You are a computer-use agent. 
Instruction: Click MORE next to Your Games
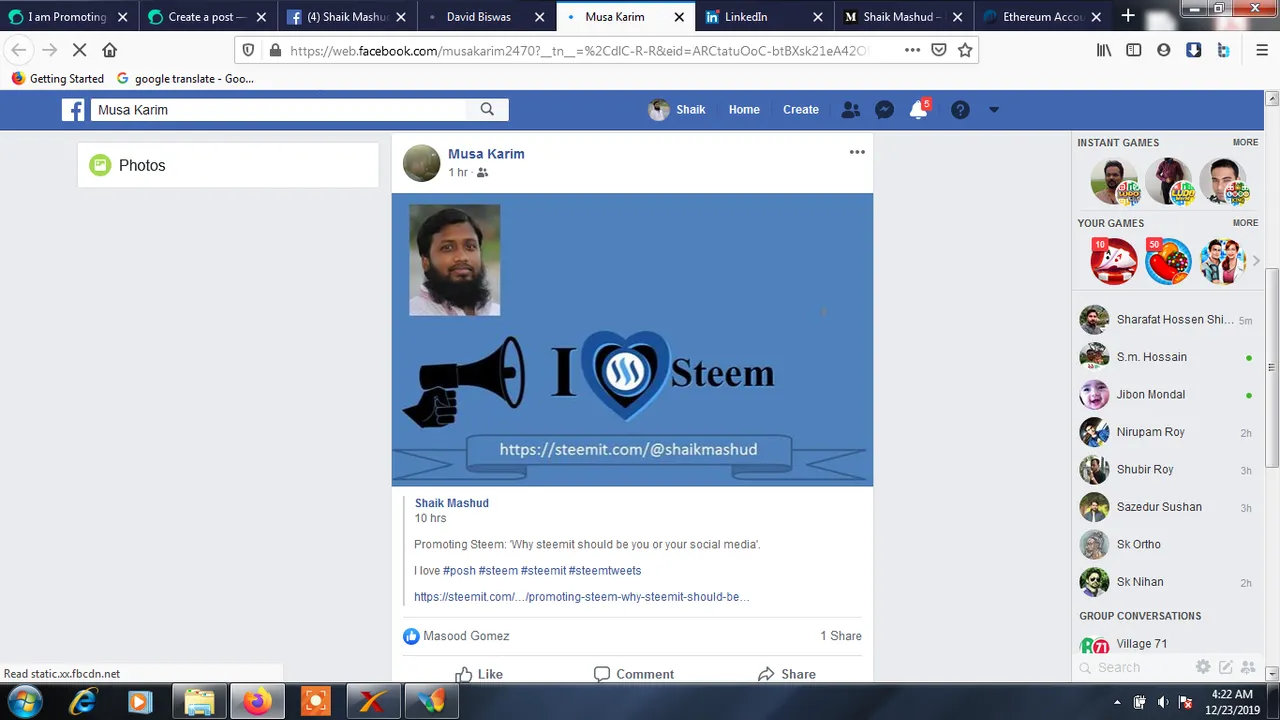click(x=1245, y=223)
